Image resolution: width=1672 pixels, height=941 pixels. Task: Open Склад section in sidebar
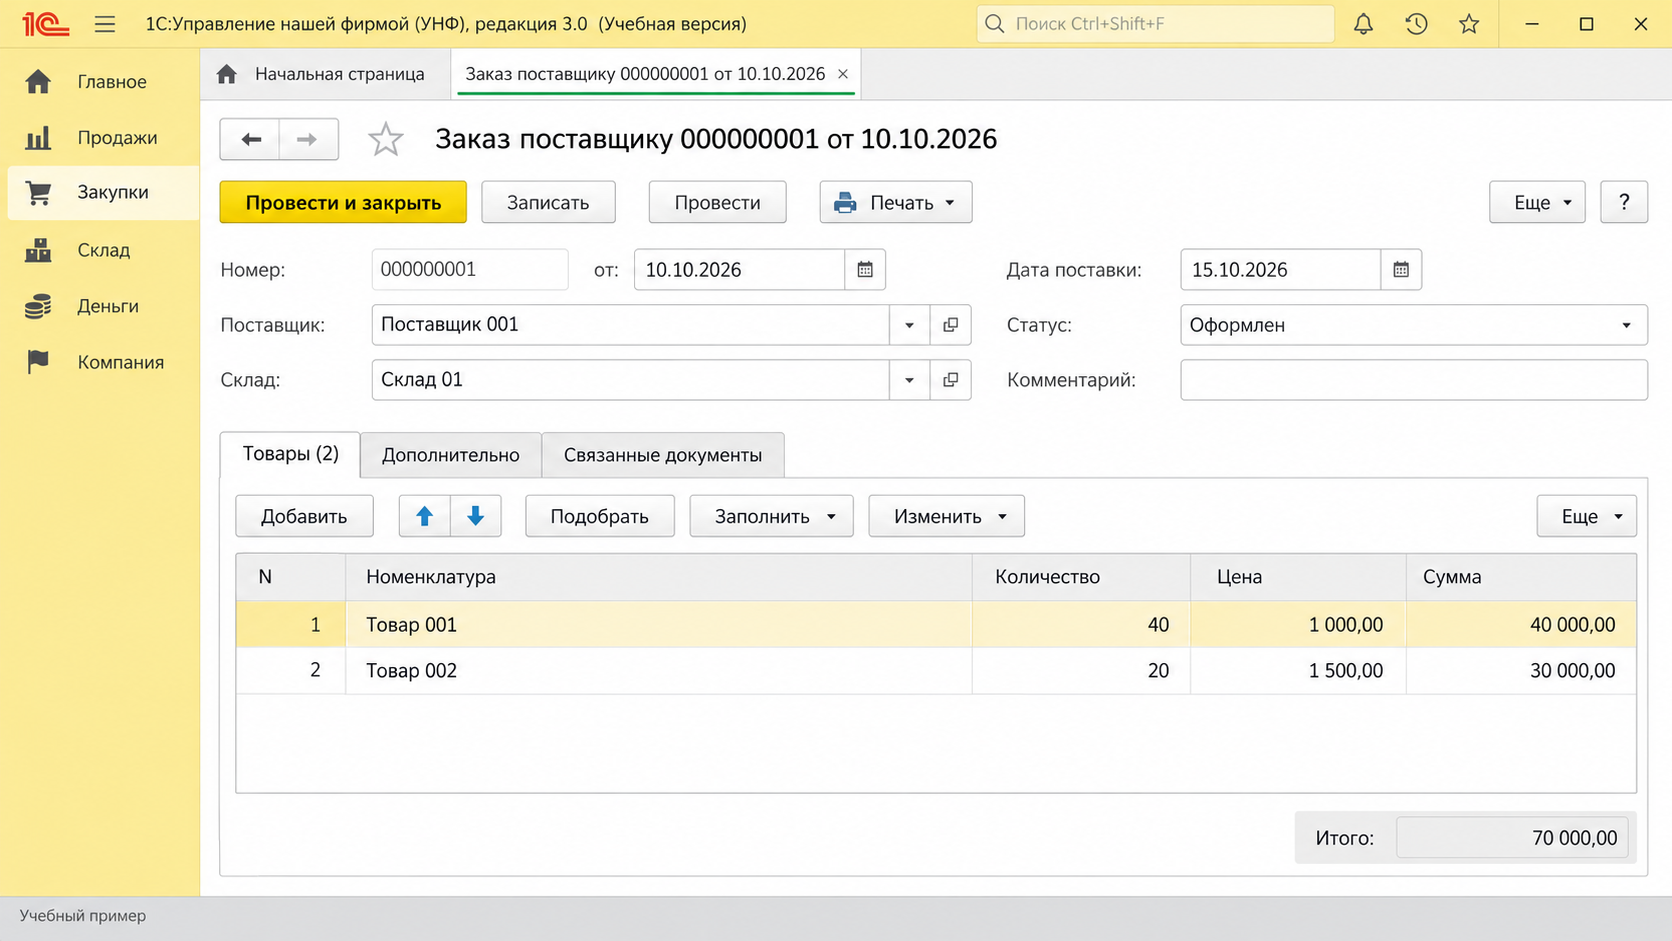pyautogui.click(x=100, y=250)
